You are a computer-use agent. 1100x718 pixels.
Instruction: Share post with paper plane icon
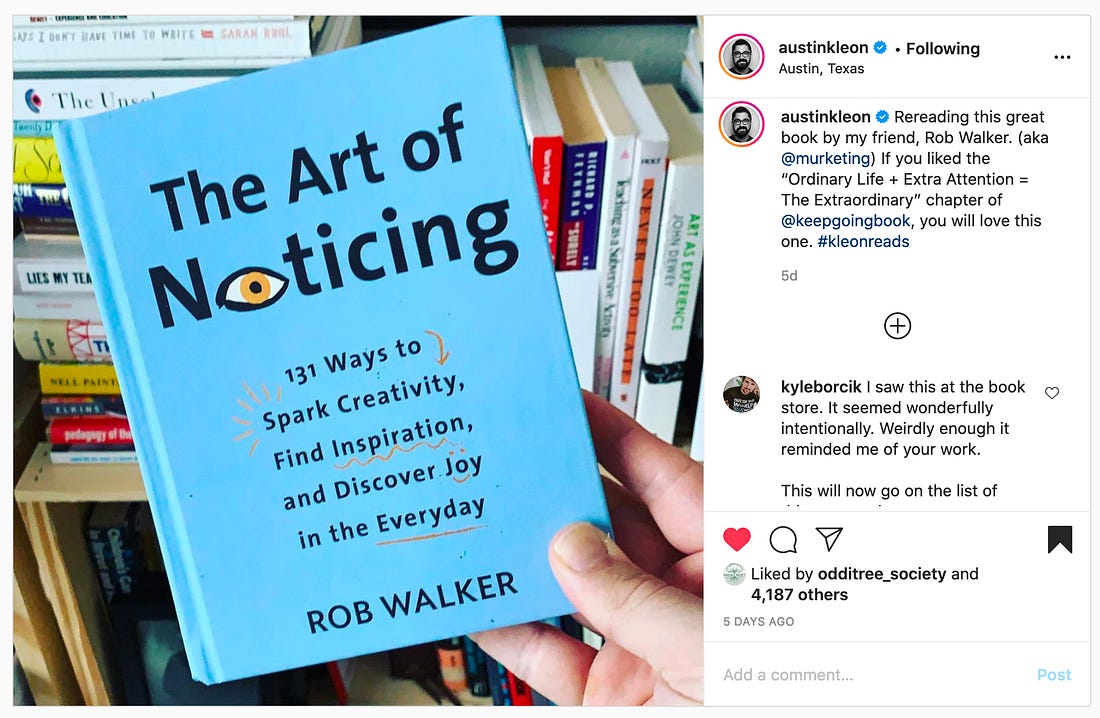(829, 538)
